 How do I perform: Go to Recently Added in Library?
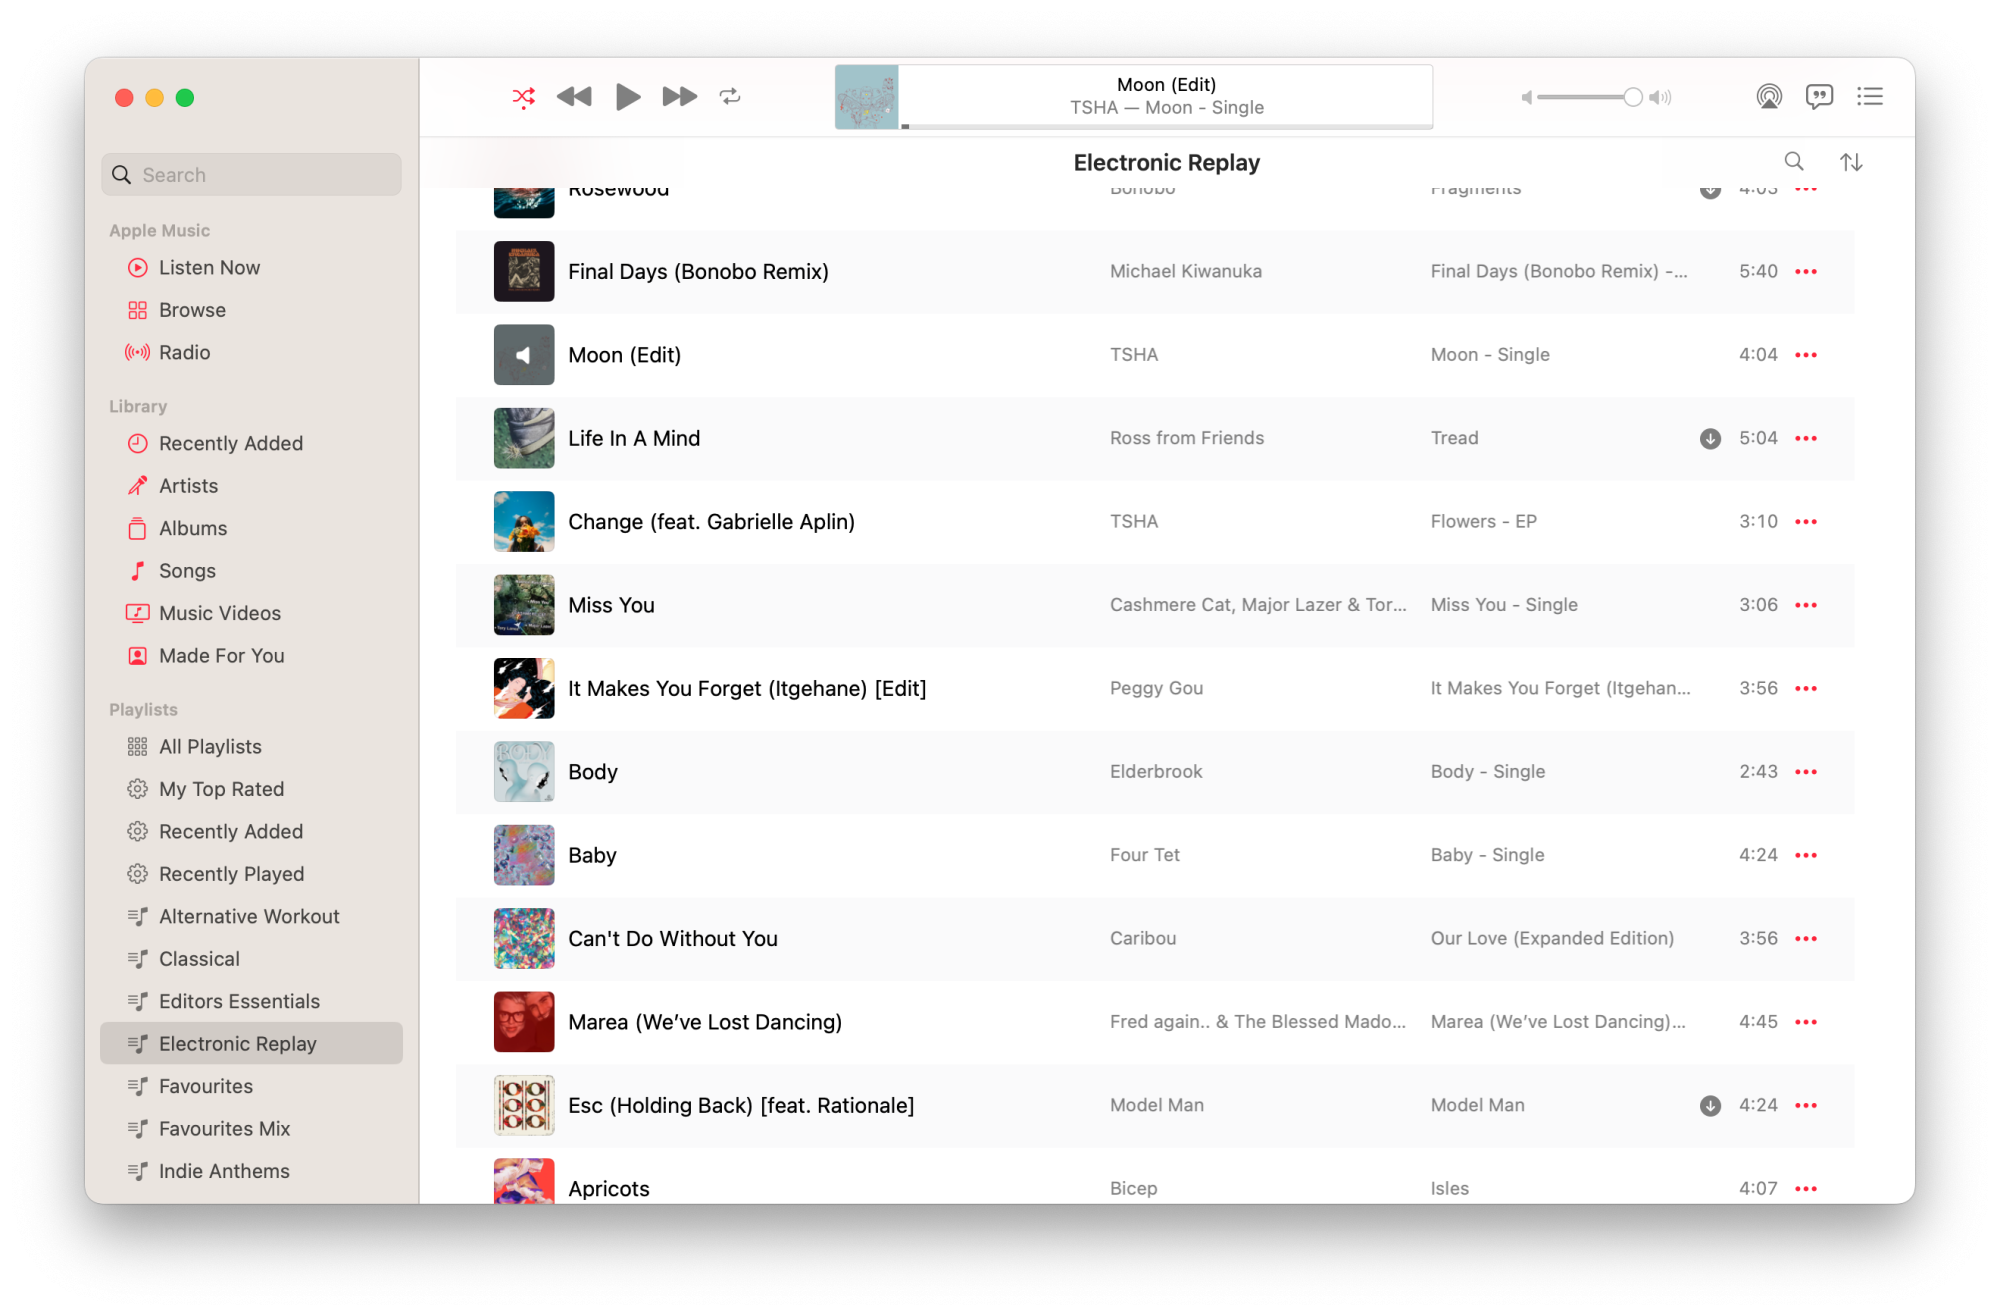[x=230, y=444]
